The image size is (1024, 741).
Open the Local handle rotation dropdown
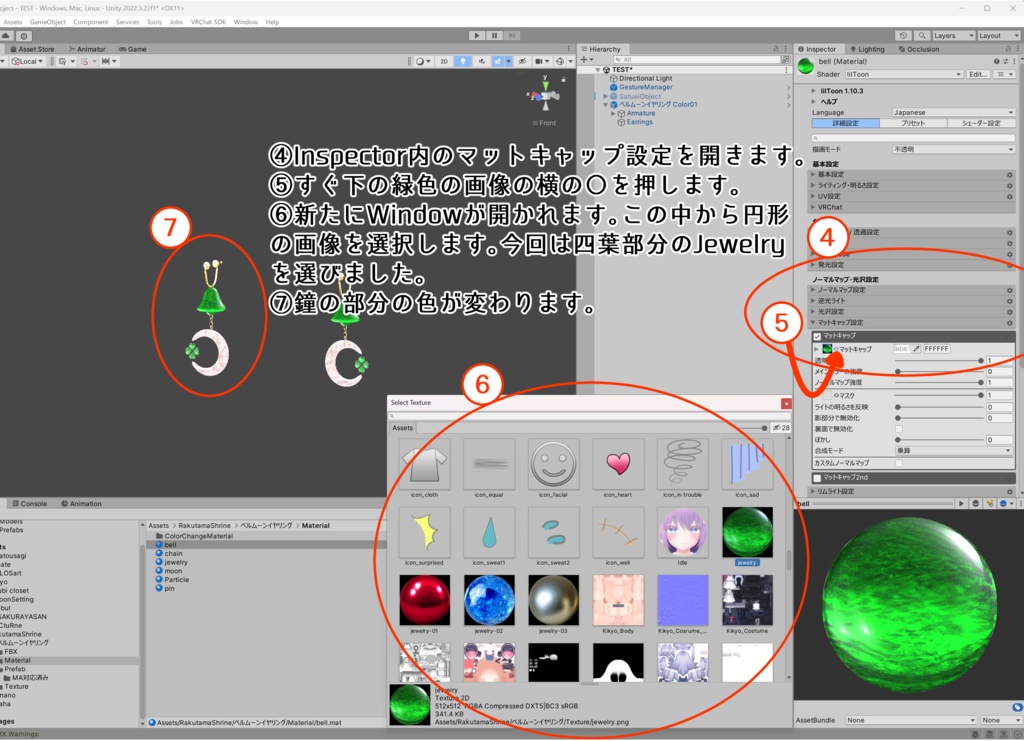[x=27, y=61]
